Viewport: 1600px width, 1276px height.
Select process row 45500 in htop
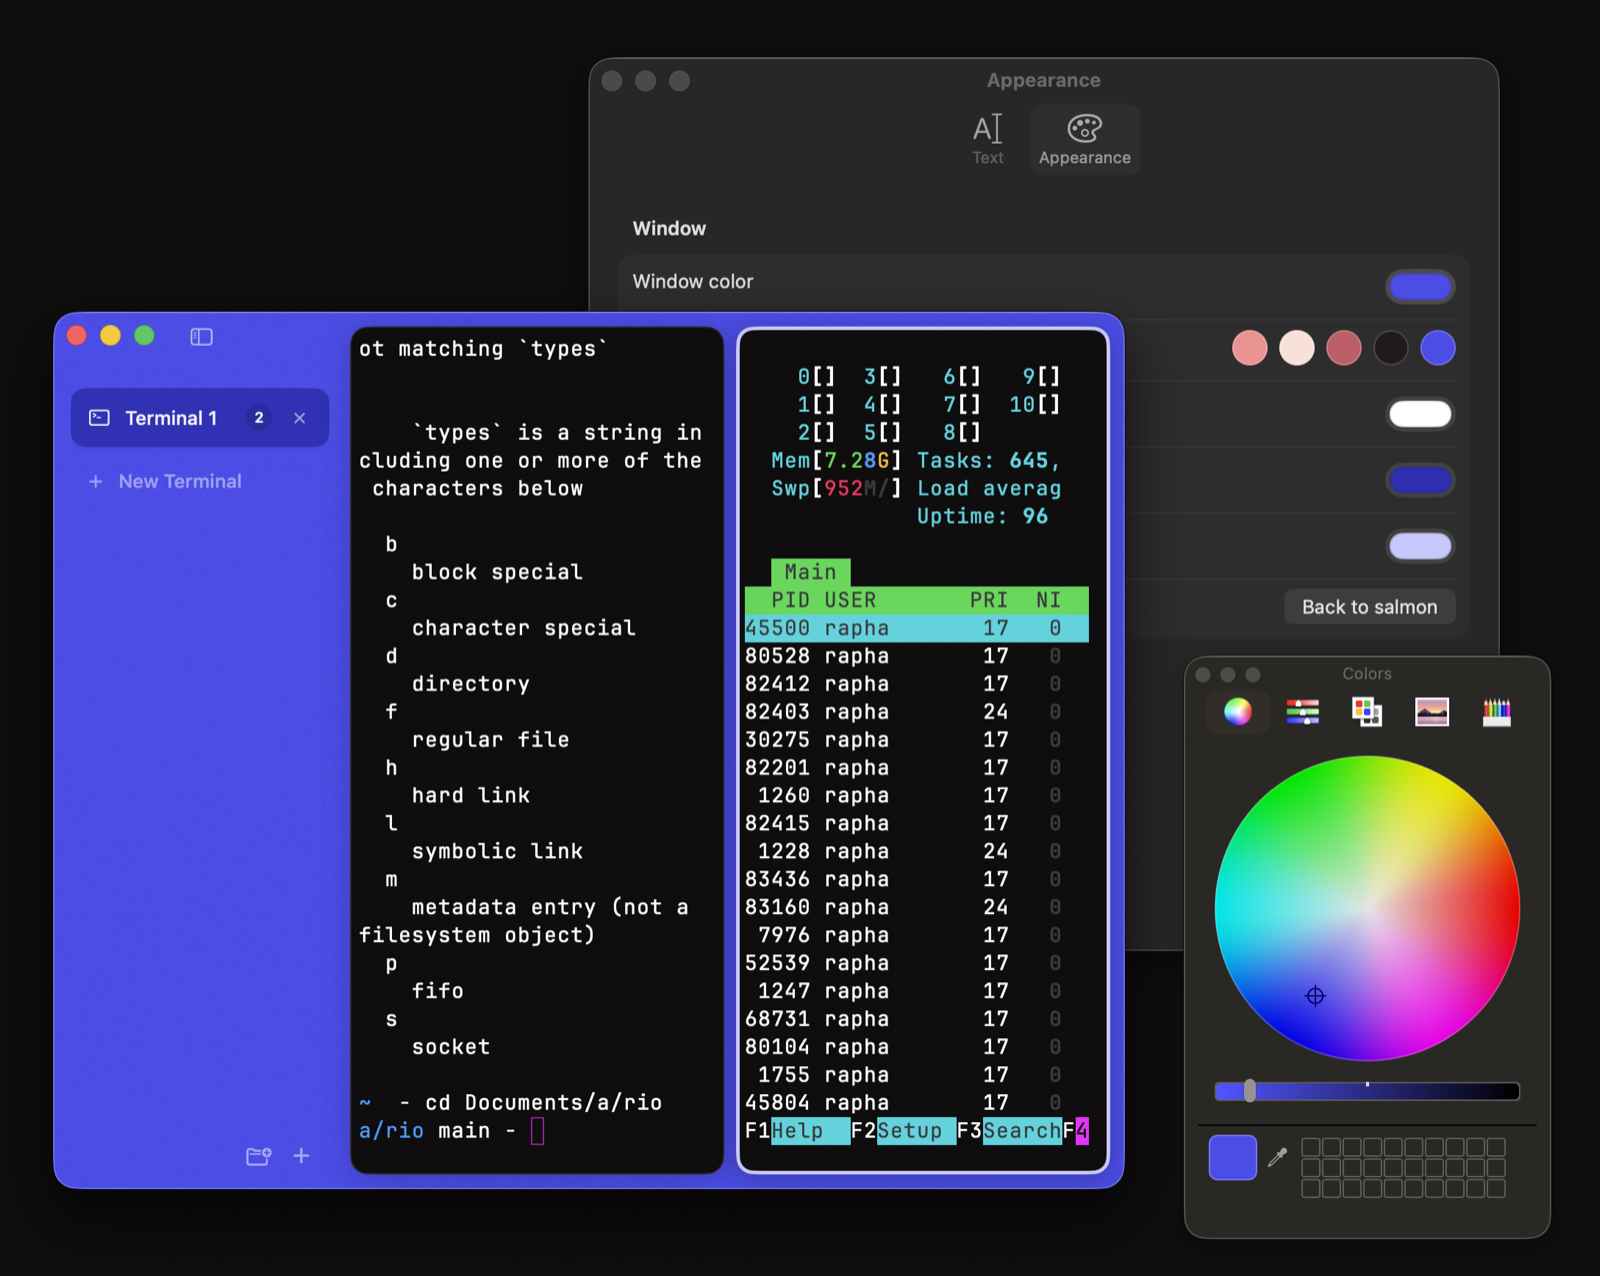[x=917, y=628]
